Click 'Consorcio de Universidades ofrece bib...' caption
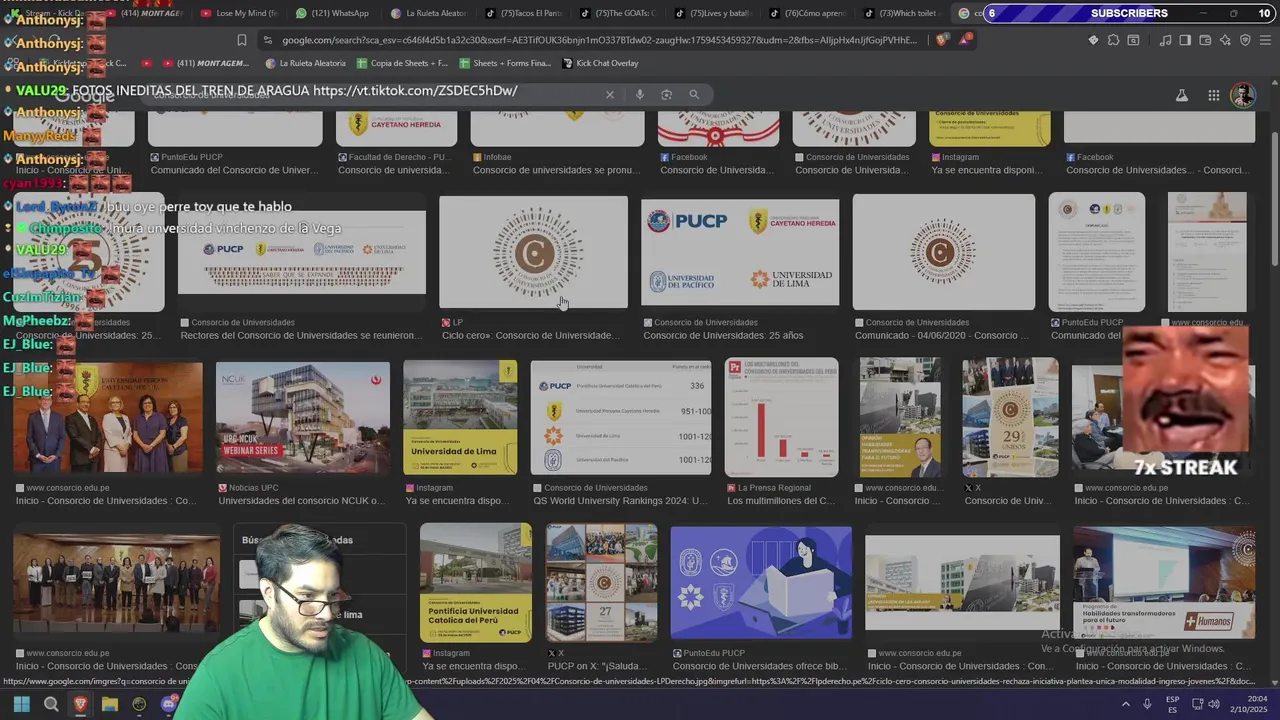This screenshot has height=720, width=1280. 760,666
